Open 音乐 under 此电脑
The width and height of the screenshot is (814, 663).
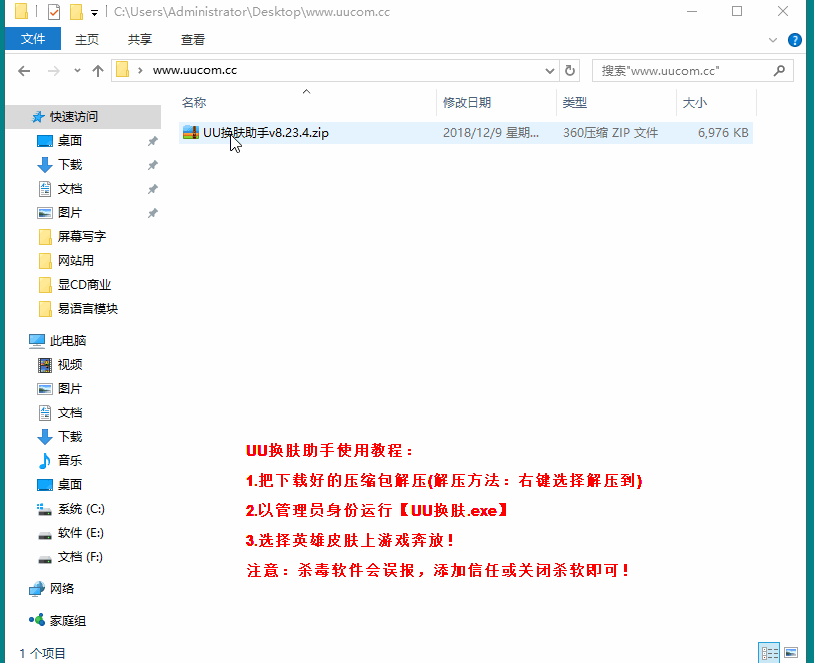pos(70,461)
